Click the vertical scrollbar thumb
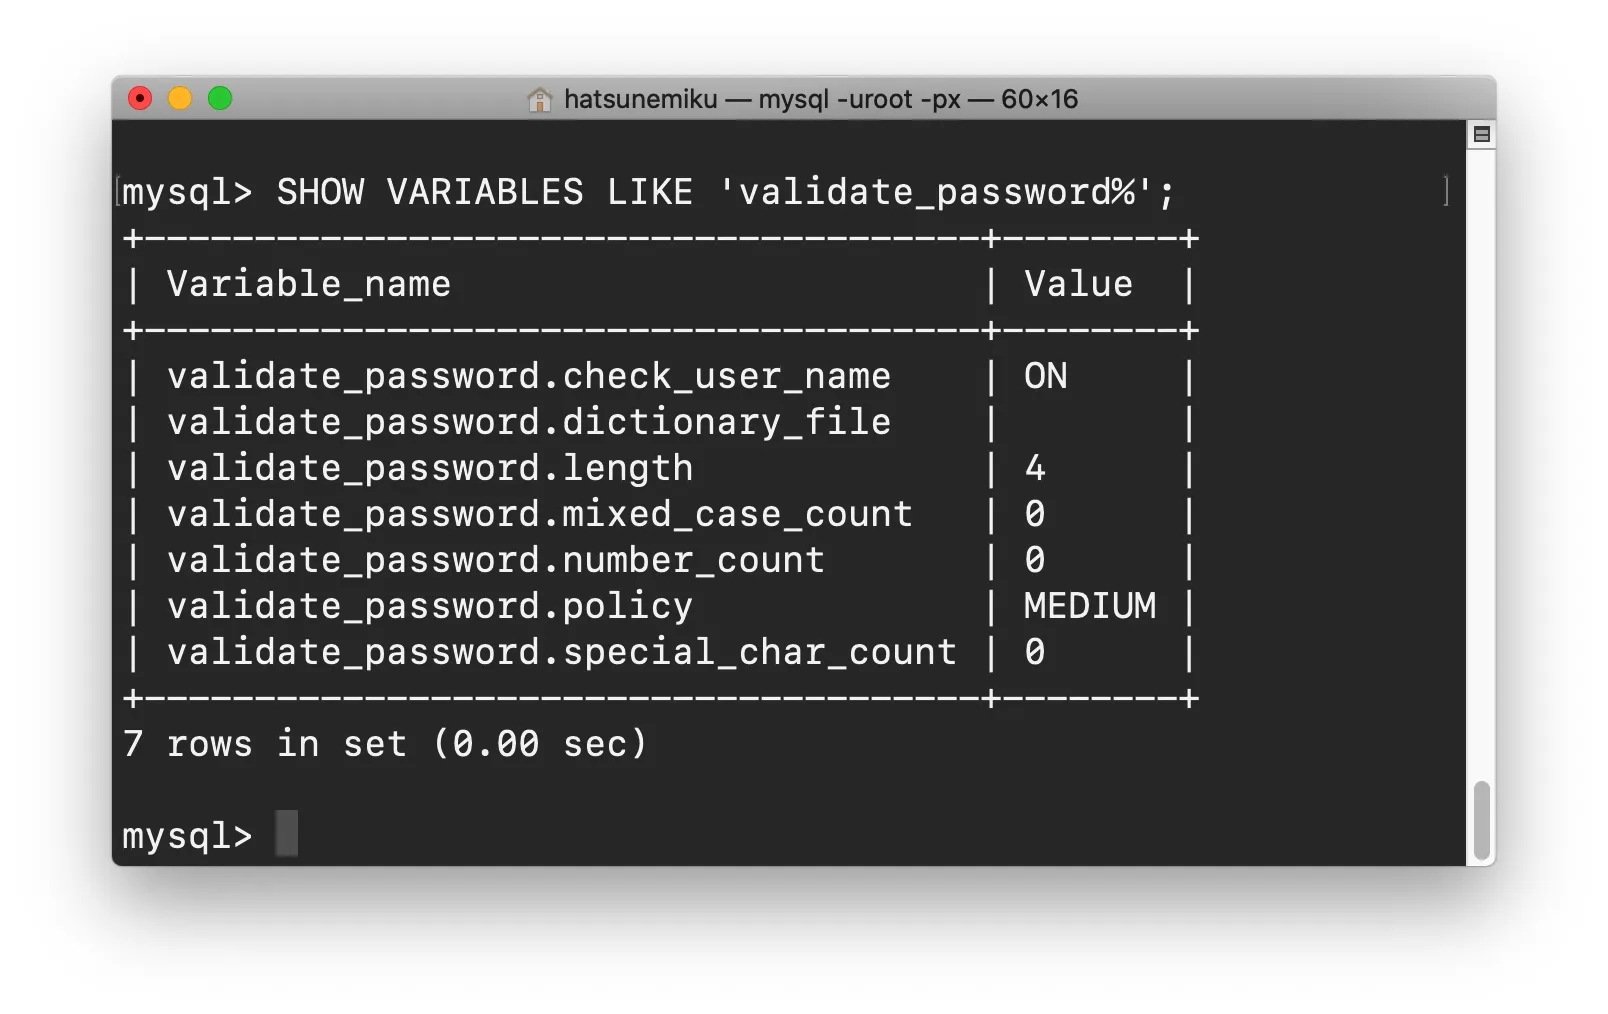This screenshot has height=1014, width=1608. pos(1481,820)
